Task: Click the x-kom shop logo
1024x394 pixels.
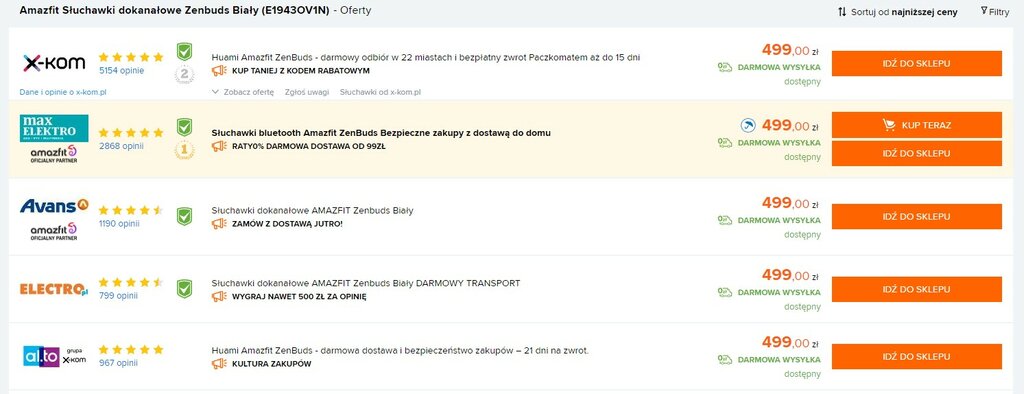Action: (x=54, y=63)
